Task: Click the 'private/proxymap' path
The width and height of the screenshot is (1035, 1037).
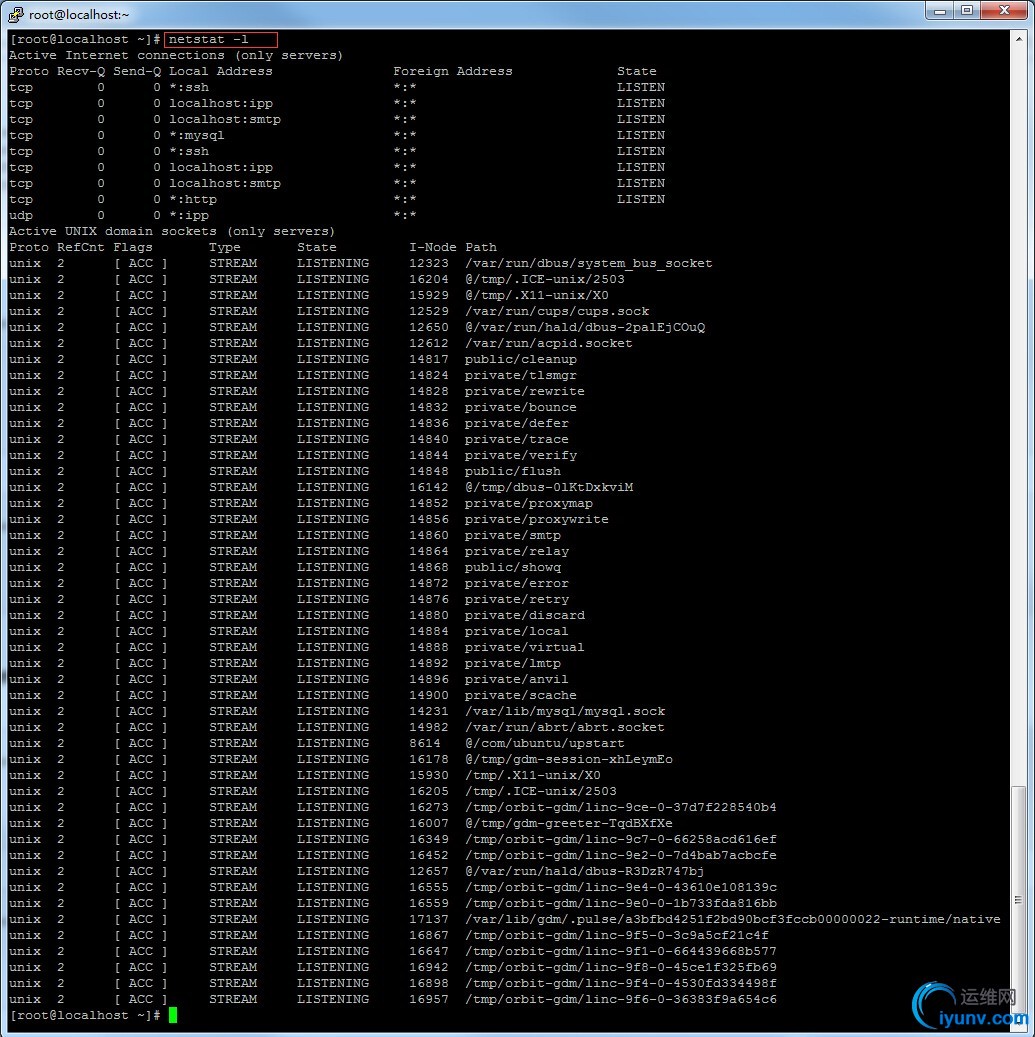Action: (528, 503)
